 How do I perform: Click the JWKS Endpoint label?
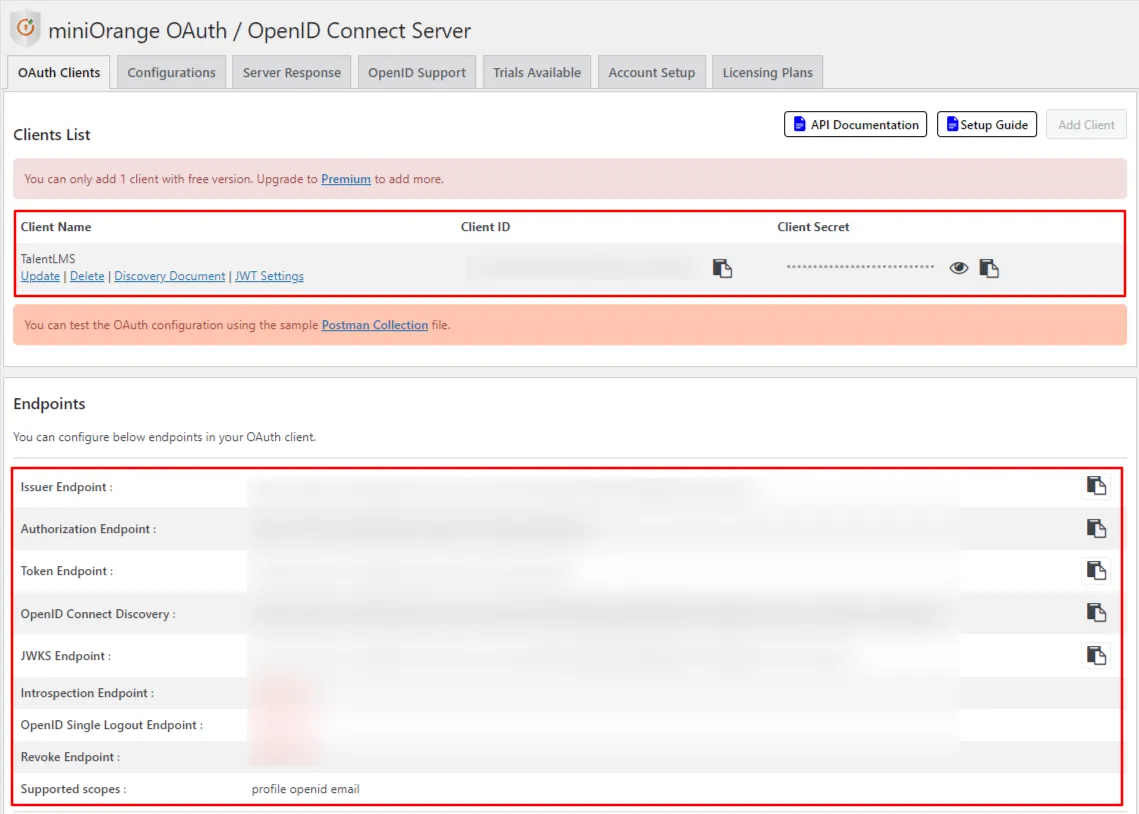tap(65, 656)
